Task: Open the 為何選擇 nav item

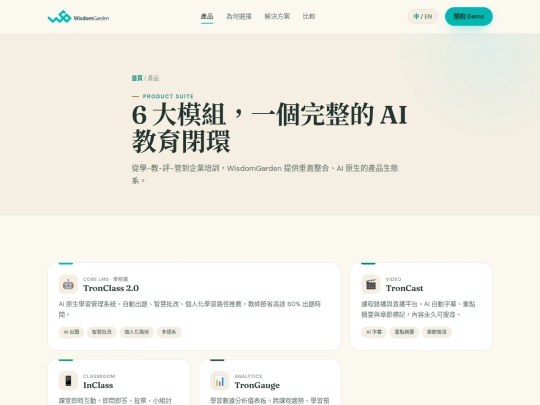Action: 239,17
